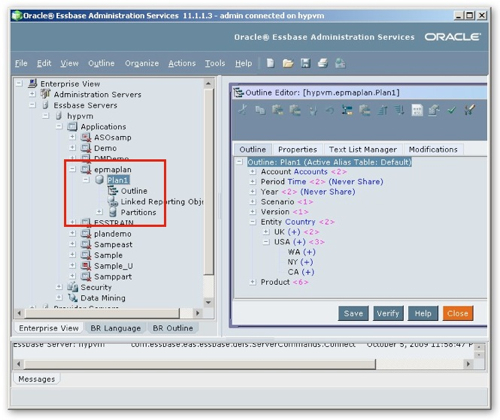
Task: Select the Messages tab at bottom
Action: pyautogui.click(x=37, y=379)
